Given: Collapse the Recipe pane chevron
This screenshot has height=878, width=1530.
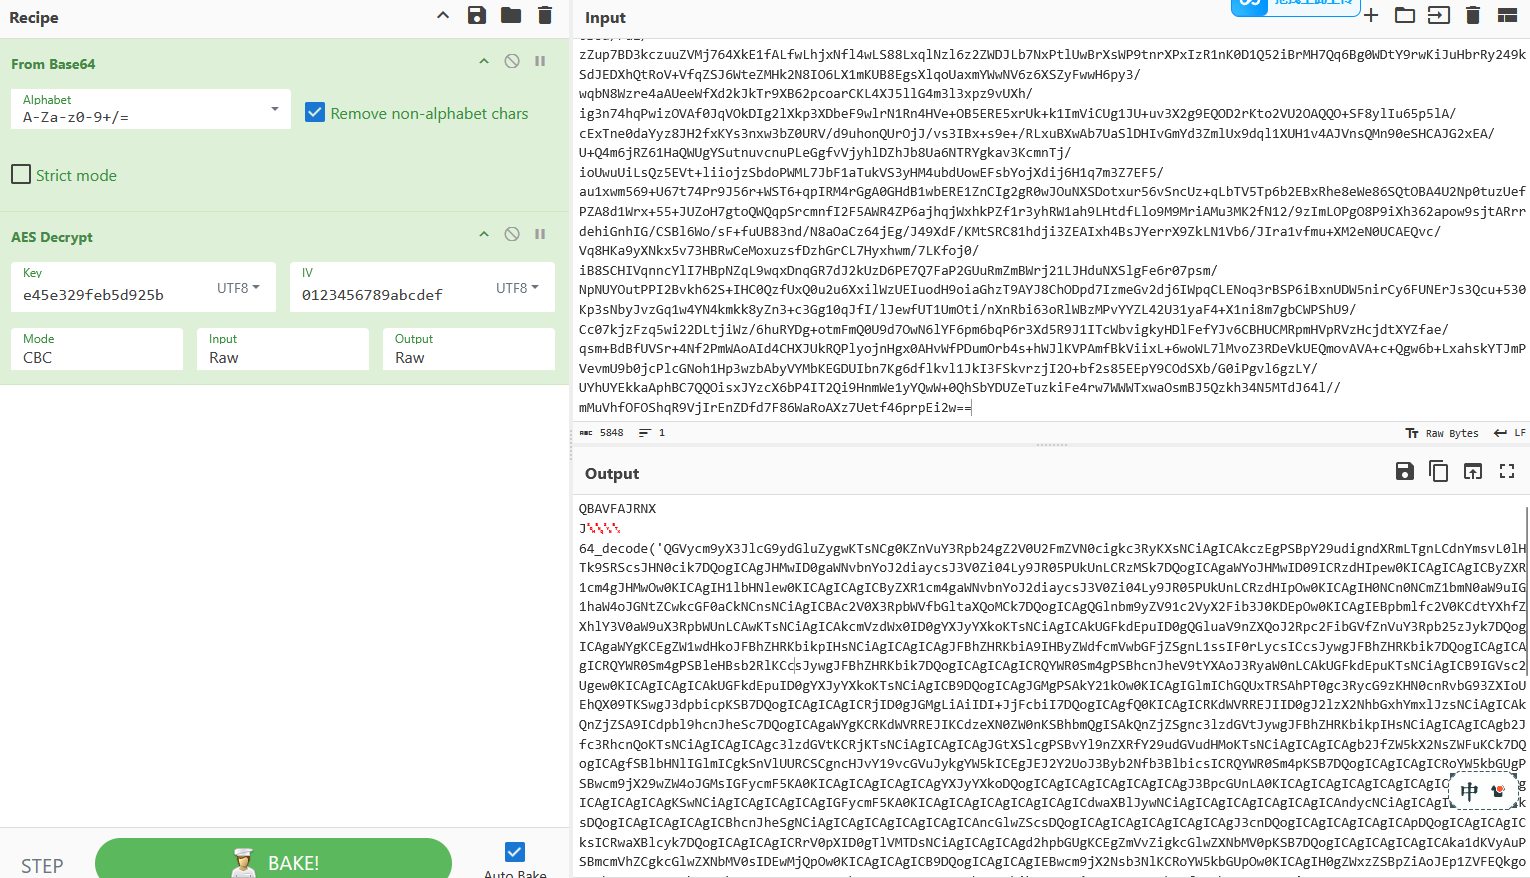Looking at the screenshot, I should coord(443,15).
